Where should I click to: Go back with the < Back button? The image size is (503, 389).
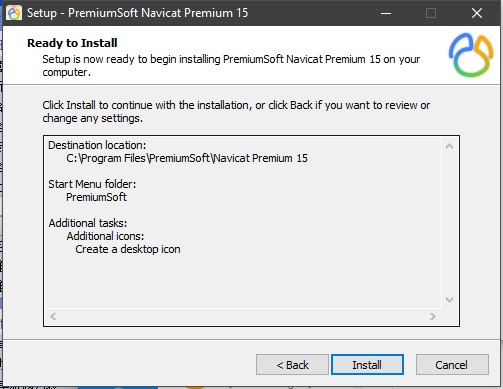click(x=292, y=365)
